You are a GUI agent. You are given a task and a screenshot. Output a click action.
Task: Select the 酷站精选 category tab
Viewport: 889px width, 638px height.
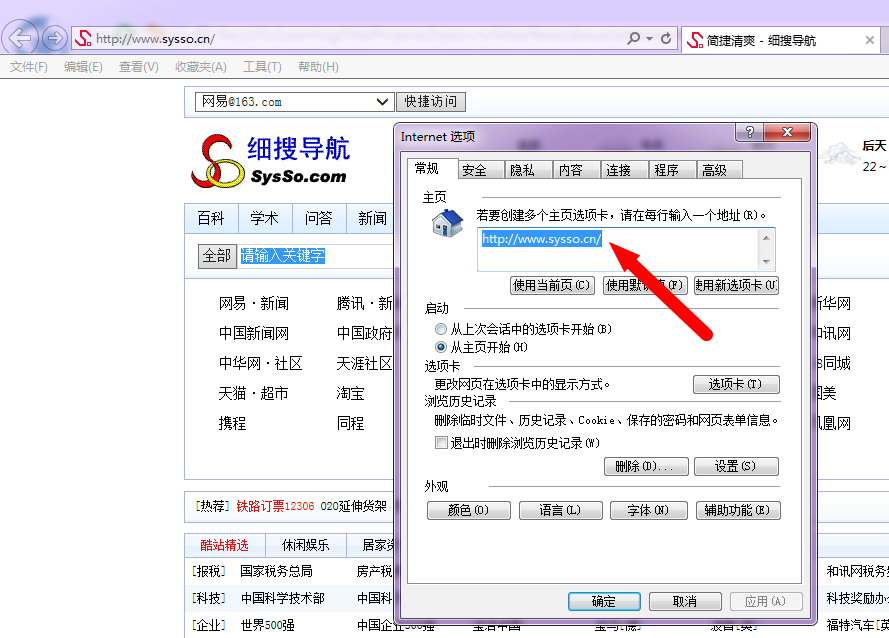(225, 546)
